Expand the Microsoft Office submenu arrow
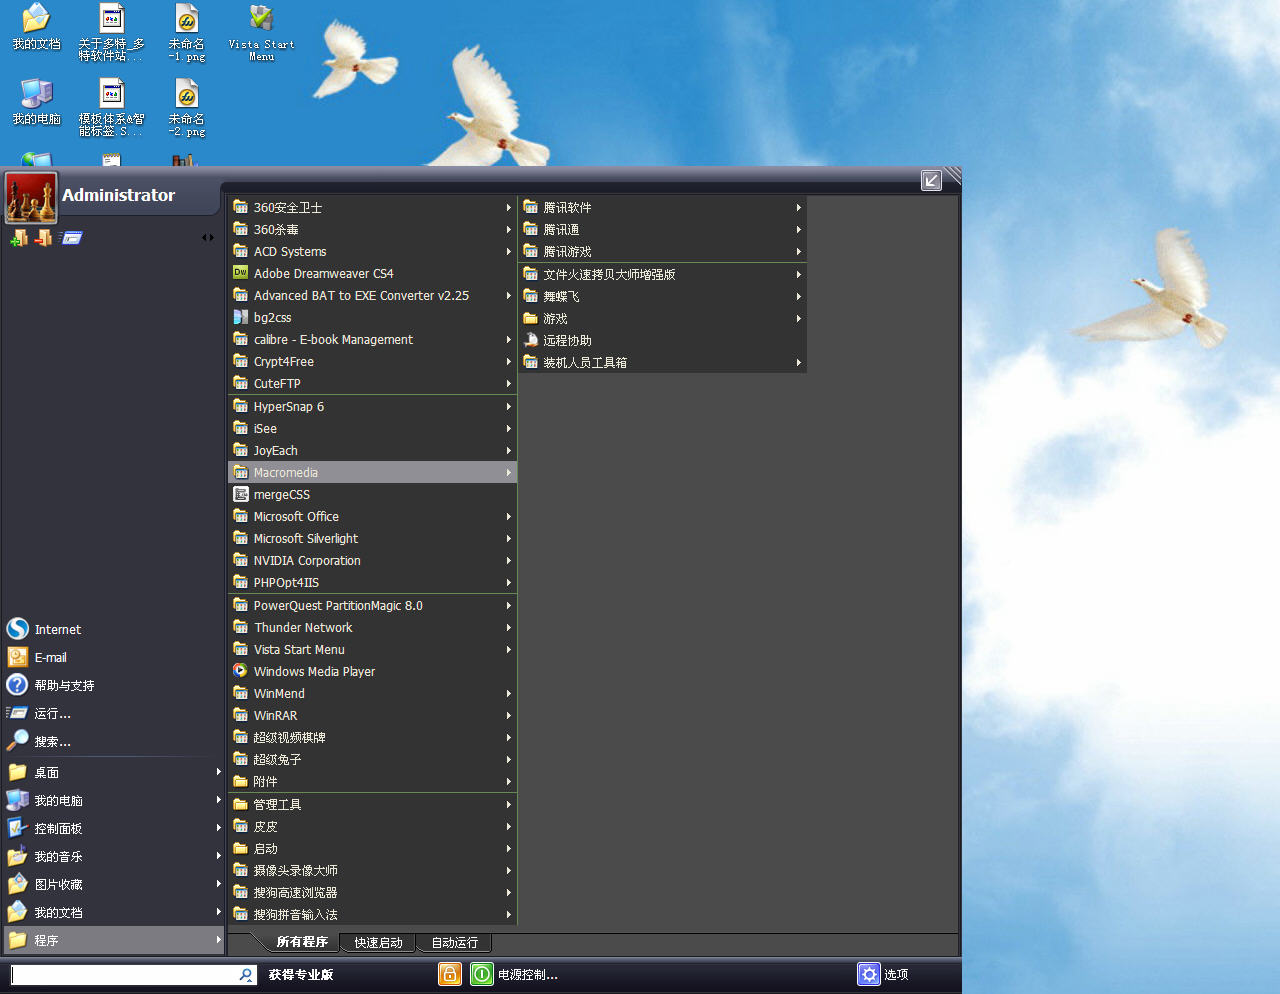 point(508,516)
